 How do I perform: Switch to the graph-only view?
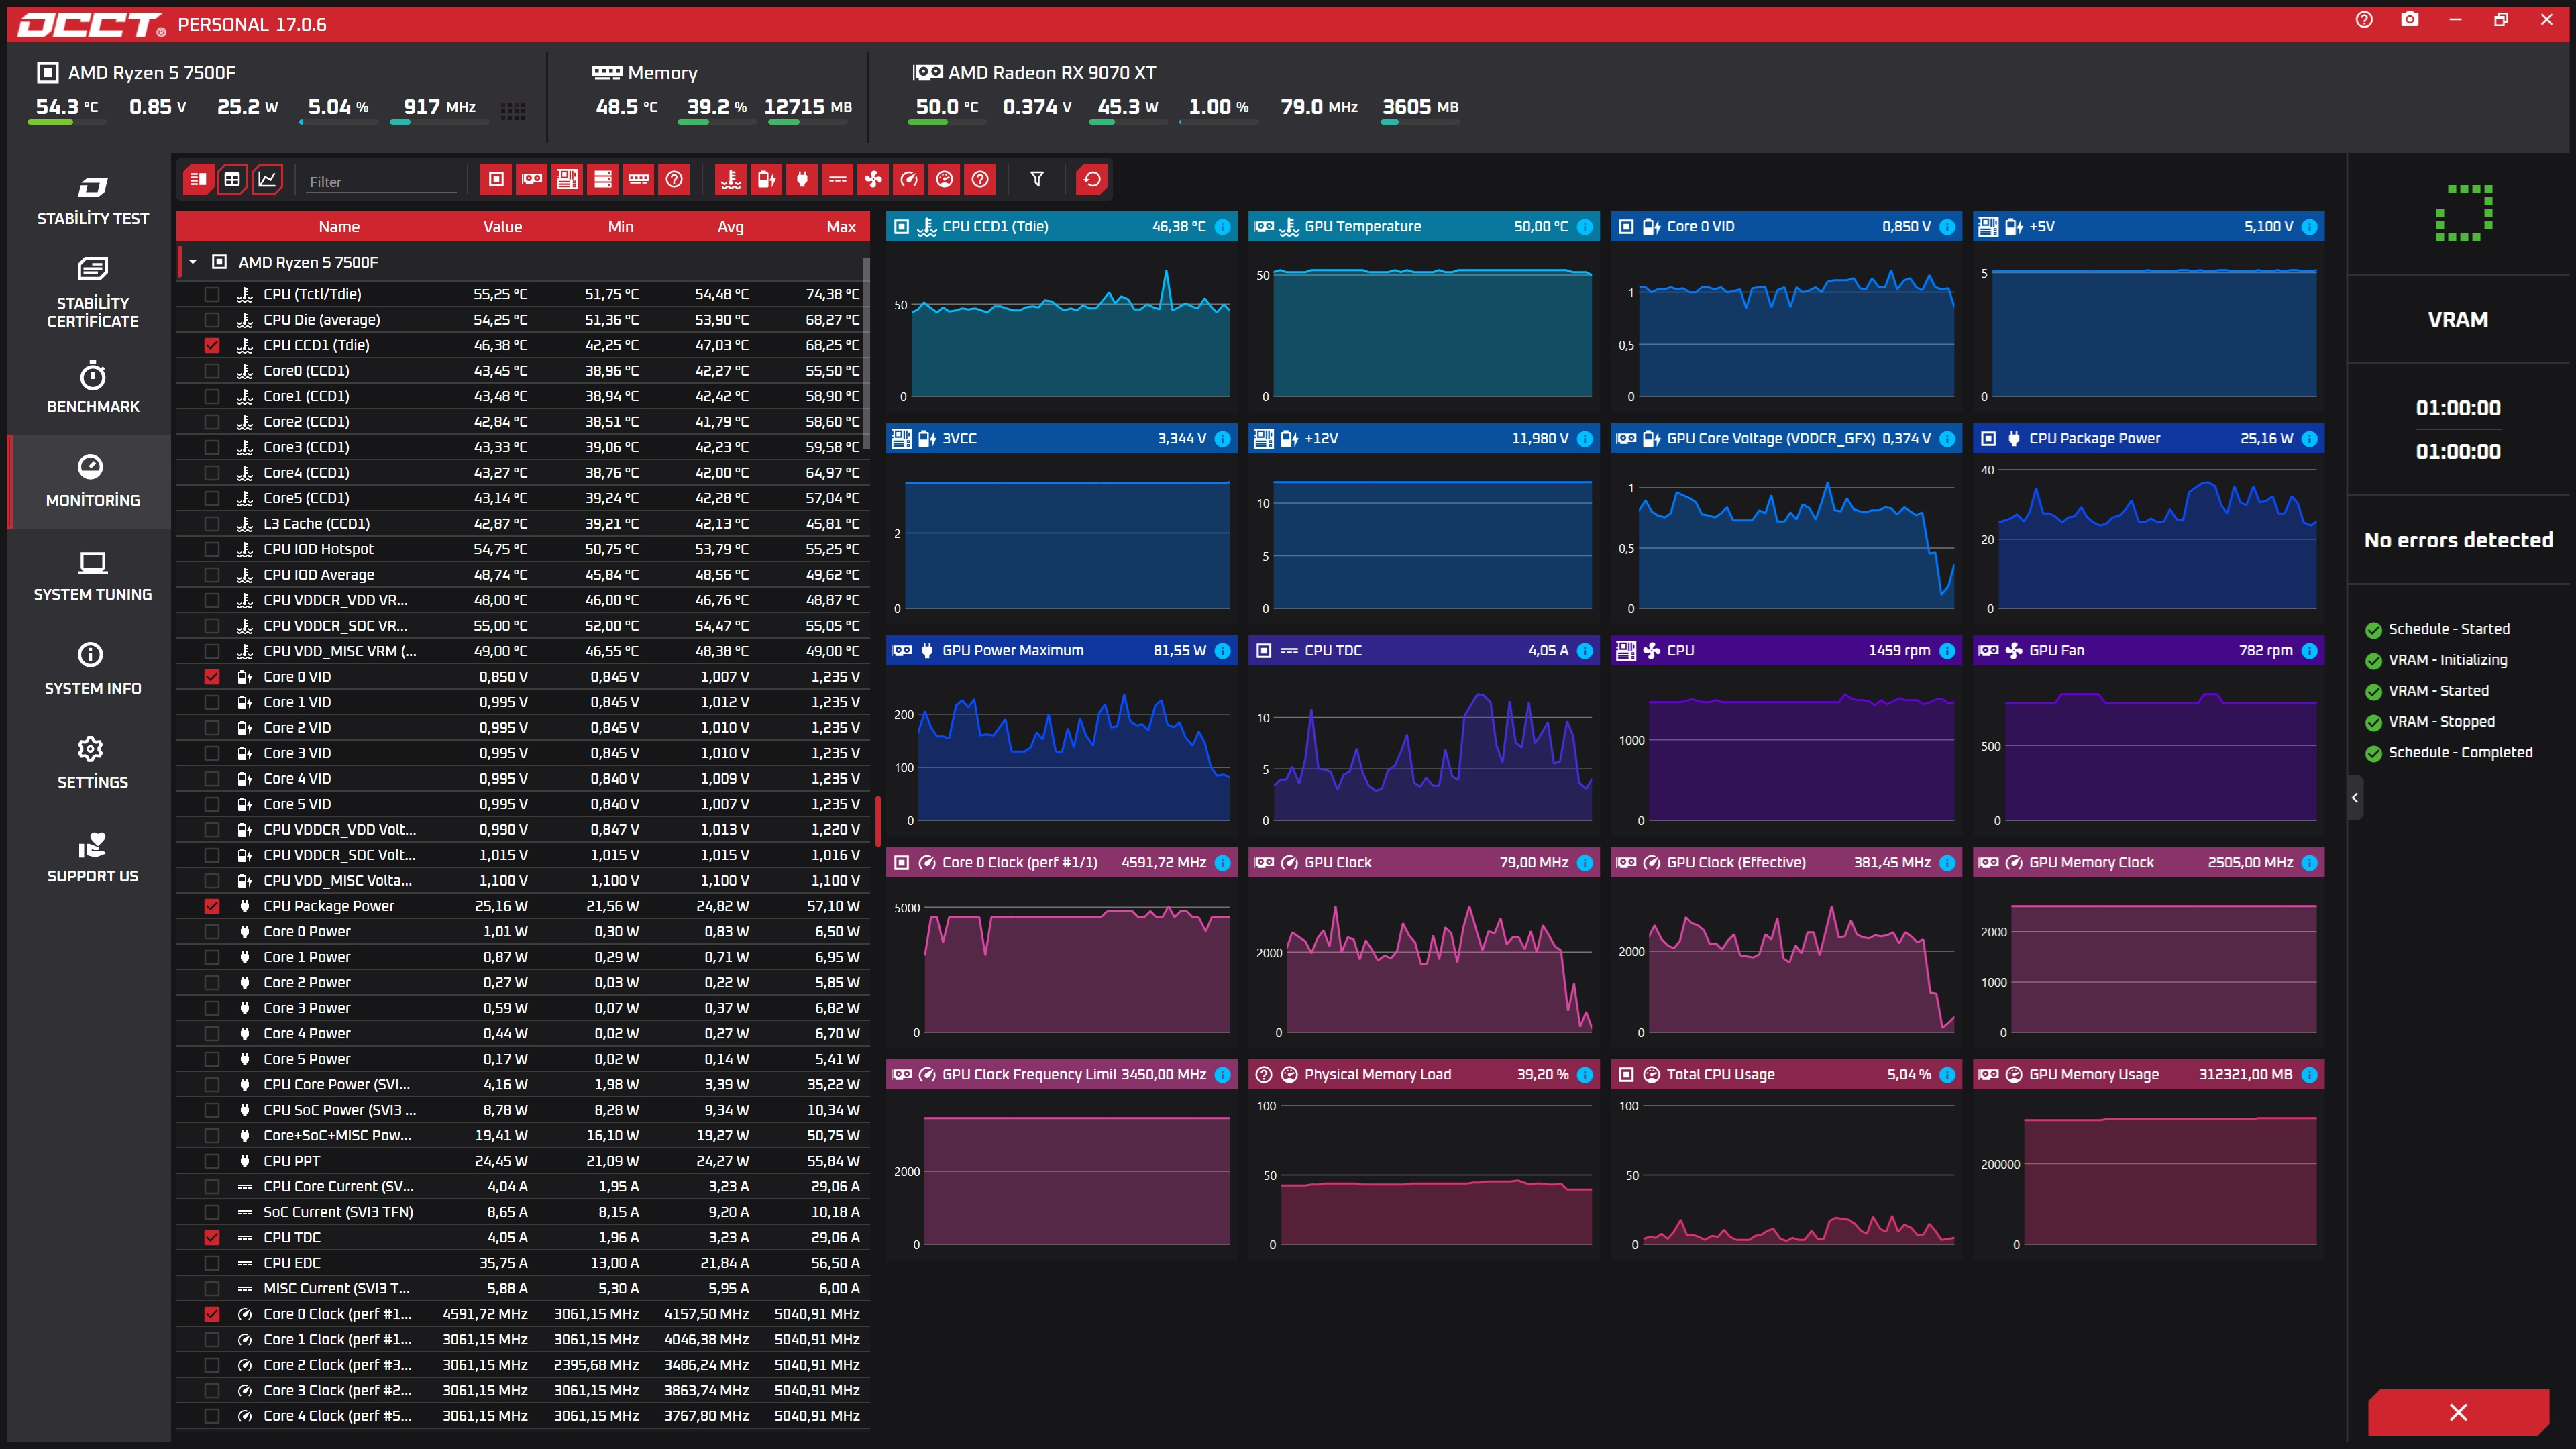coord(267,180)
